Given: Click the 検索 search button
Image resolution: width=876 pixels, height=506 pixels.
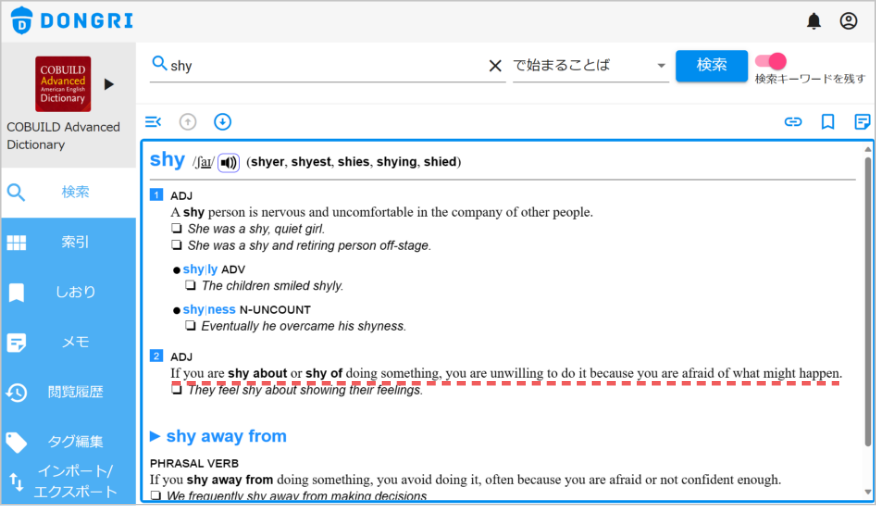Looking at the screenshot, I should click(x=711, y=65).
